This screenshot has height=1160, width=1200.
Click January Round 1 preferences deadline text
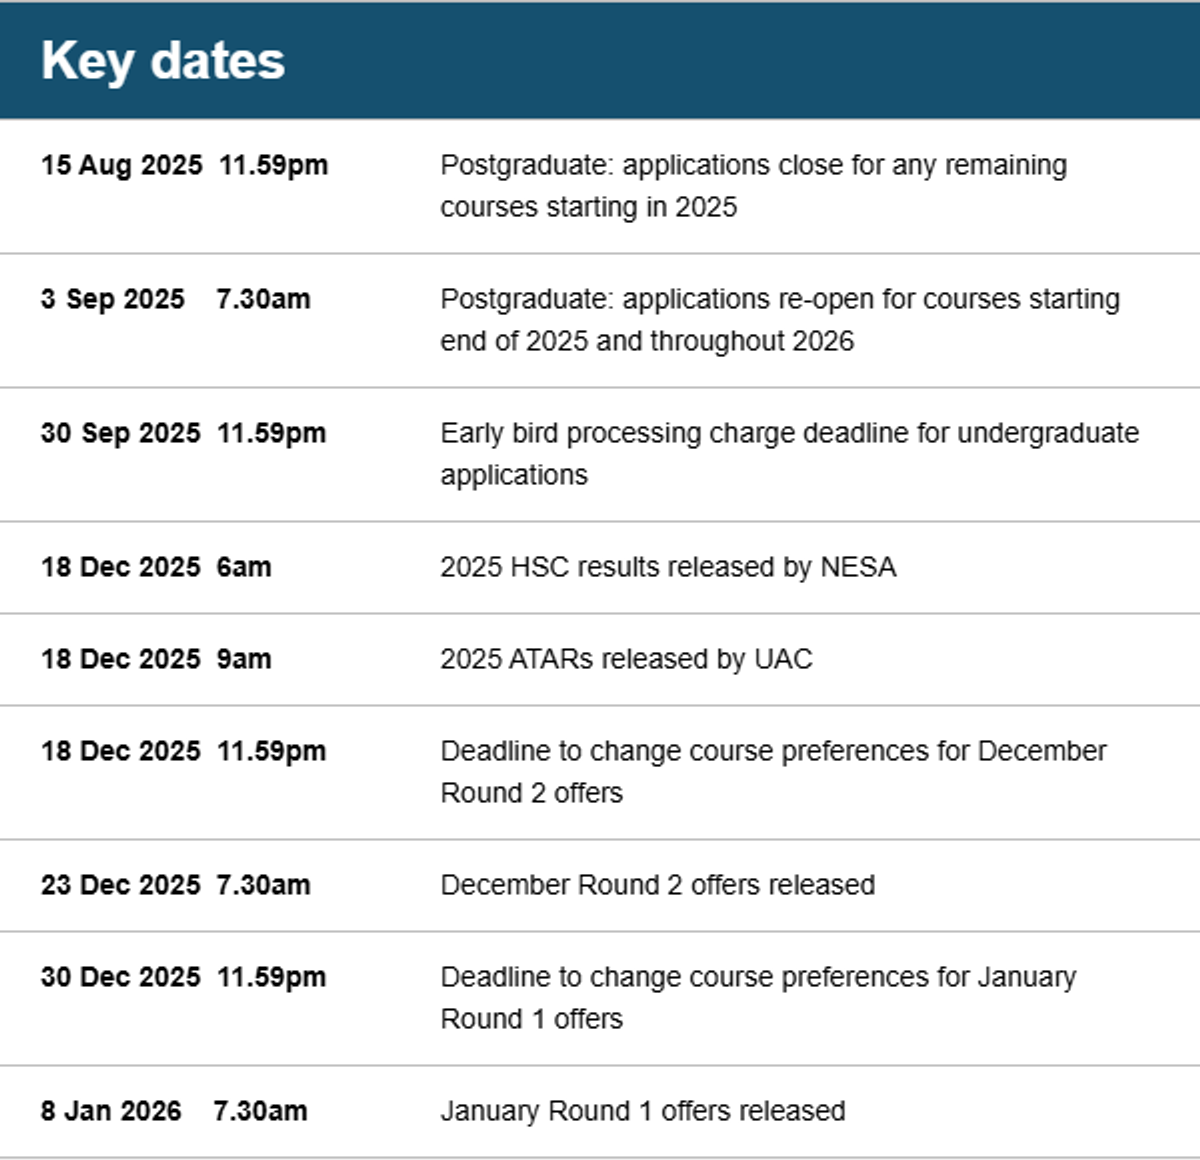point(759,998)
